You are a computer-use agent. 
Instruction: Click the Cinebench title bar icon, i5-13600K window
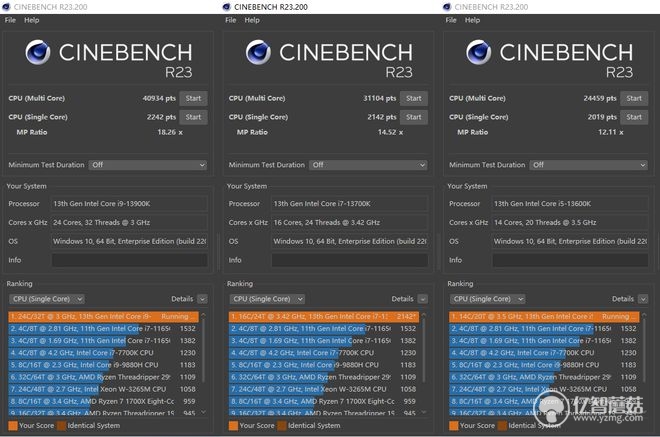[x=447, y=7]
